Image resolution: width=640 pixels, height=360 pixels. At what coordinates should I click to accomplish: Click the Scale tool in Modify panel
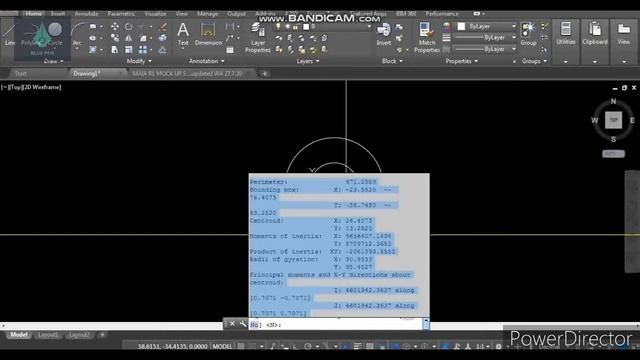pyautogui.click(x=129, y=50)
